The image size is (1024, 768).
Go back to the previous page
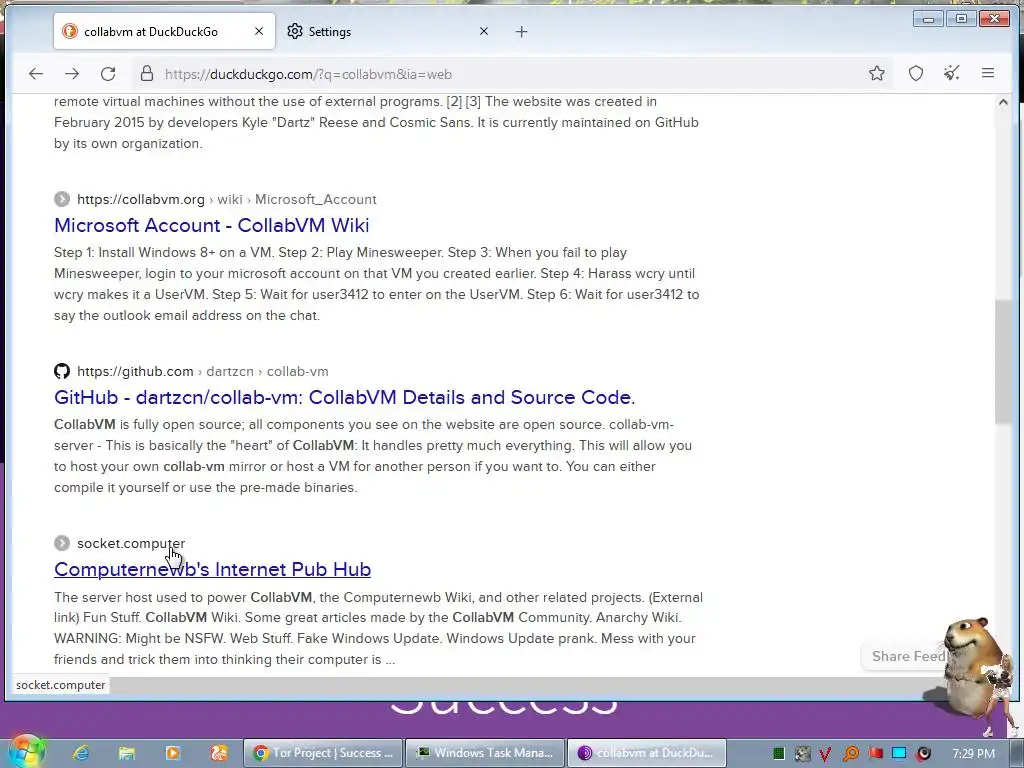coord(36,74)
